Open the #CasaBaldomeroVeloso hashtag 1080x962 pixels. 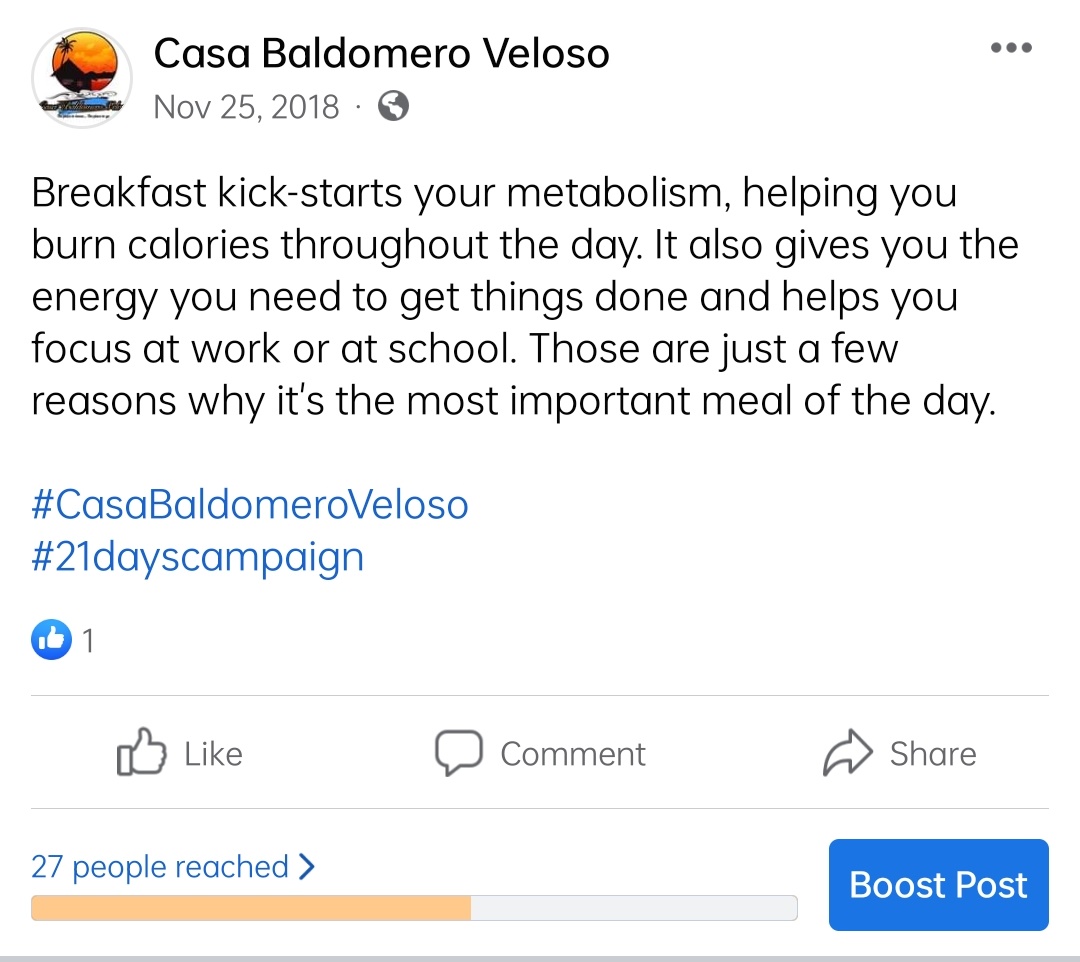250,505
